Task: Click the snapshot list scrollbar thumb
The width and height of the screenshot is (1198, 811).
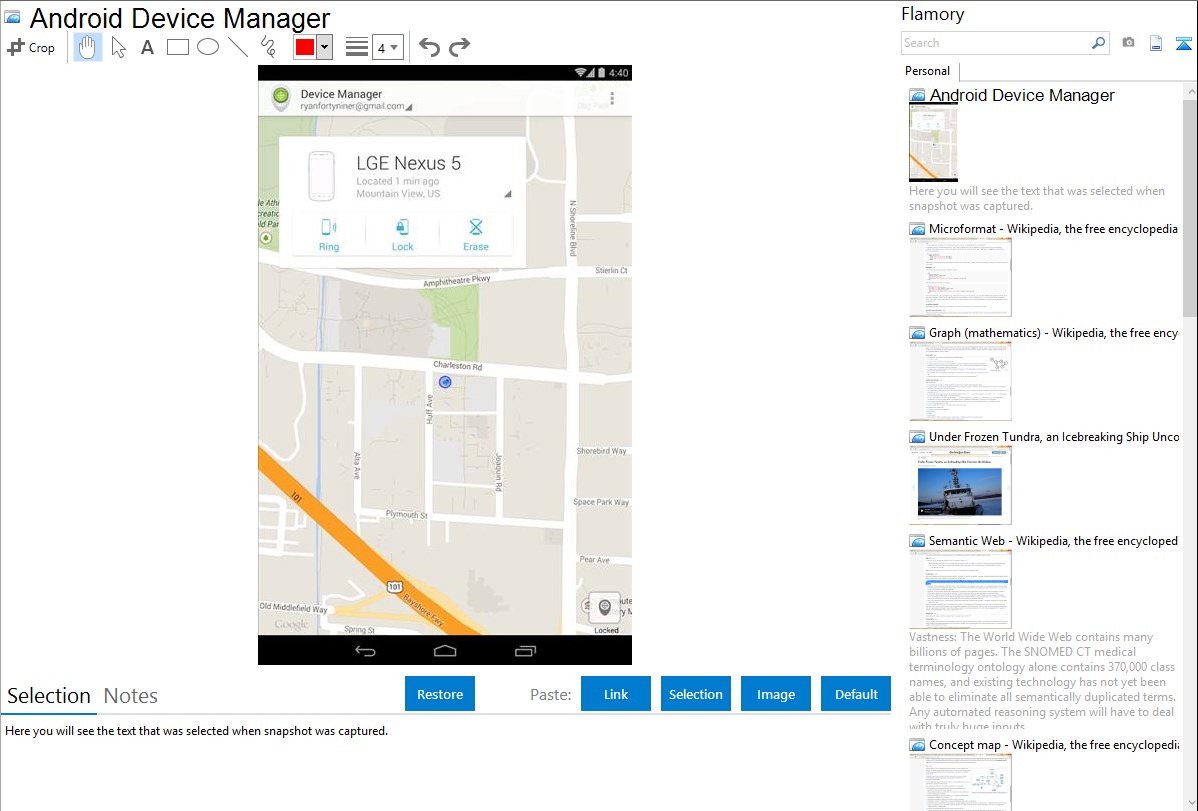Action: (1190, 208)
